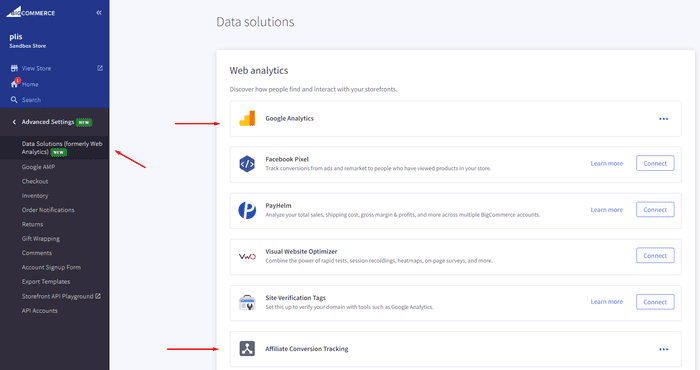Open Checkout settings
Image resolution: width=700 pixels, height=370 pixels.
35,181
